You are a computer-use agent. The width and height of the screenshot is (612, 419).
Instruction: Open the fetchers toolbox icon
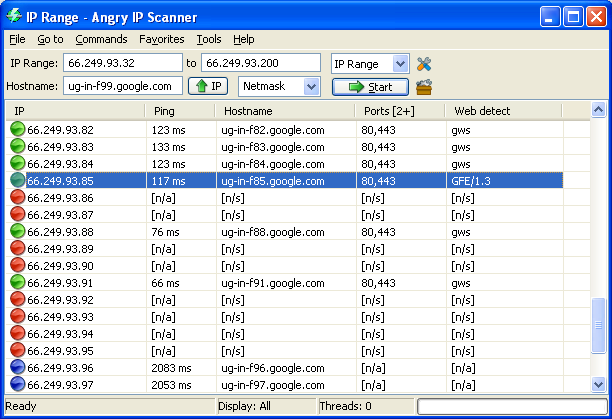coord(424,87)
